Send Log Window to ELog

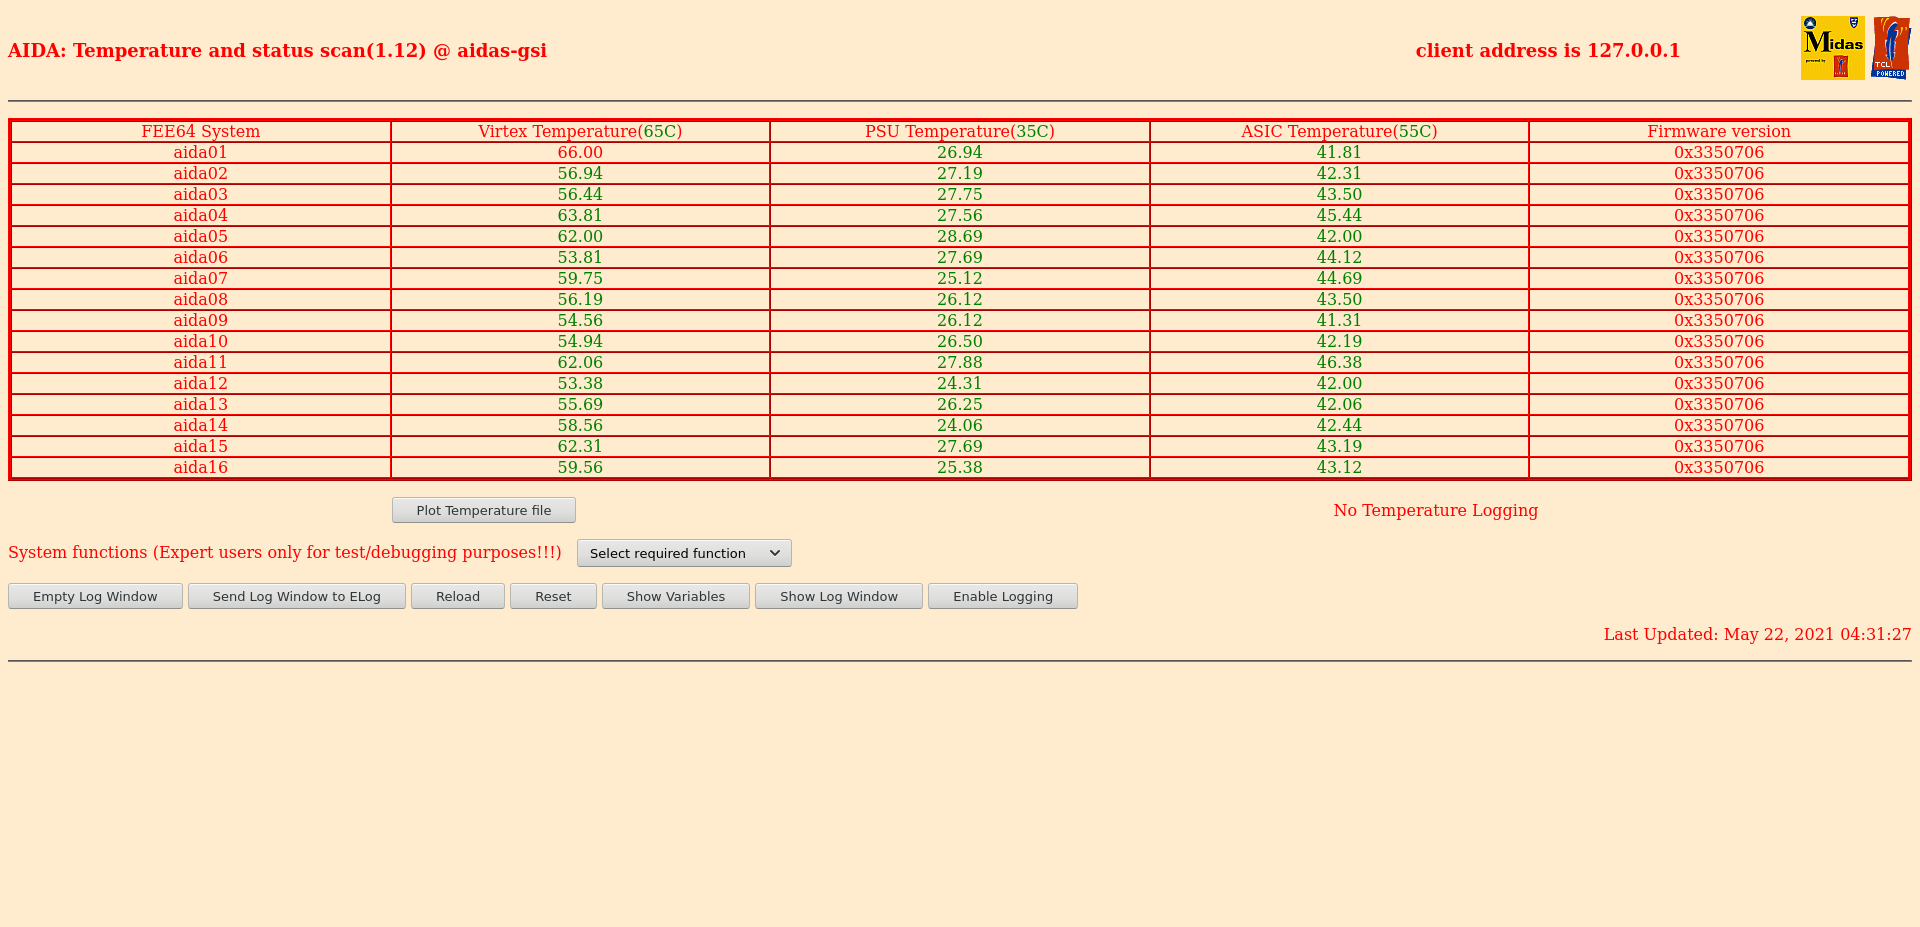[x=297, y=596]
